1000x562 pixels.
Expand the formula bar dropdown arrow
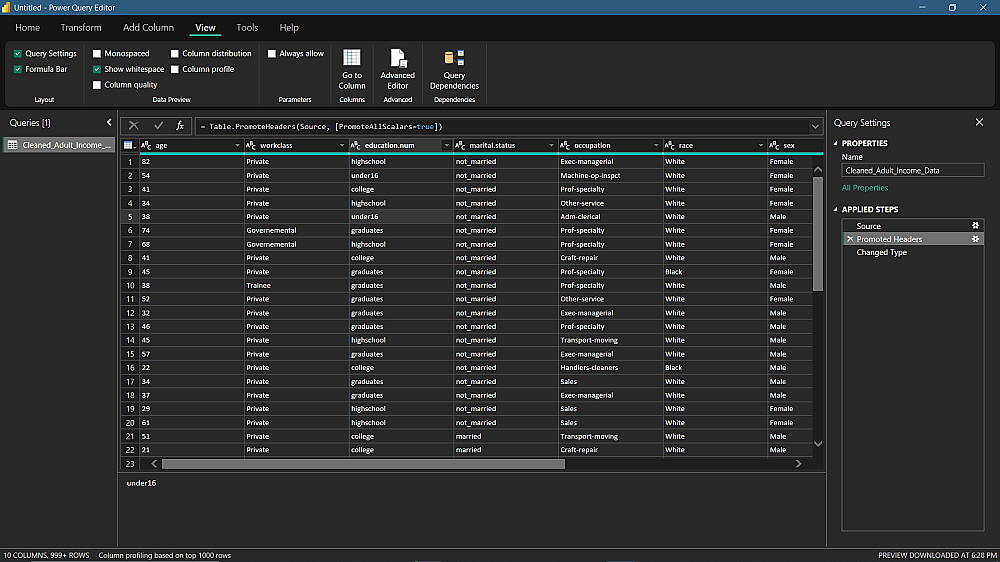pyautogui.click(x=816, y=126)
